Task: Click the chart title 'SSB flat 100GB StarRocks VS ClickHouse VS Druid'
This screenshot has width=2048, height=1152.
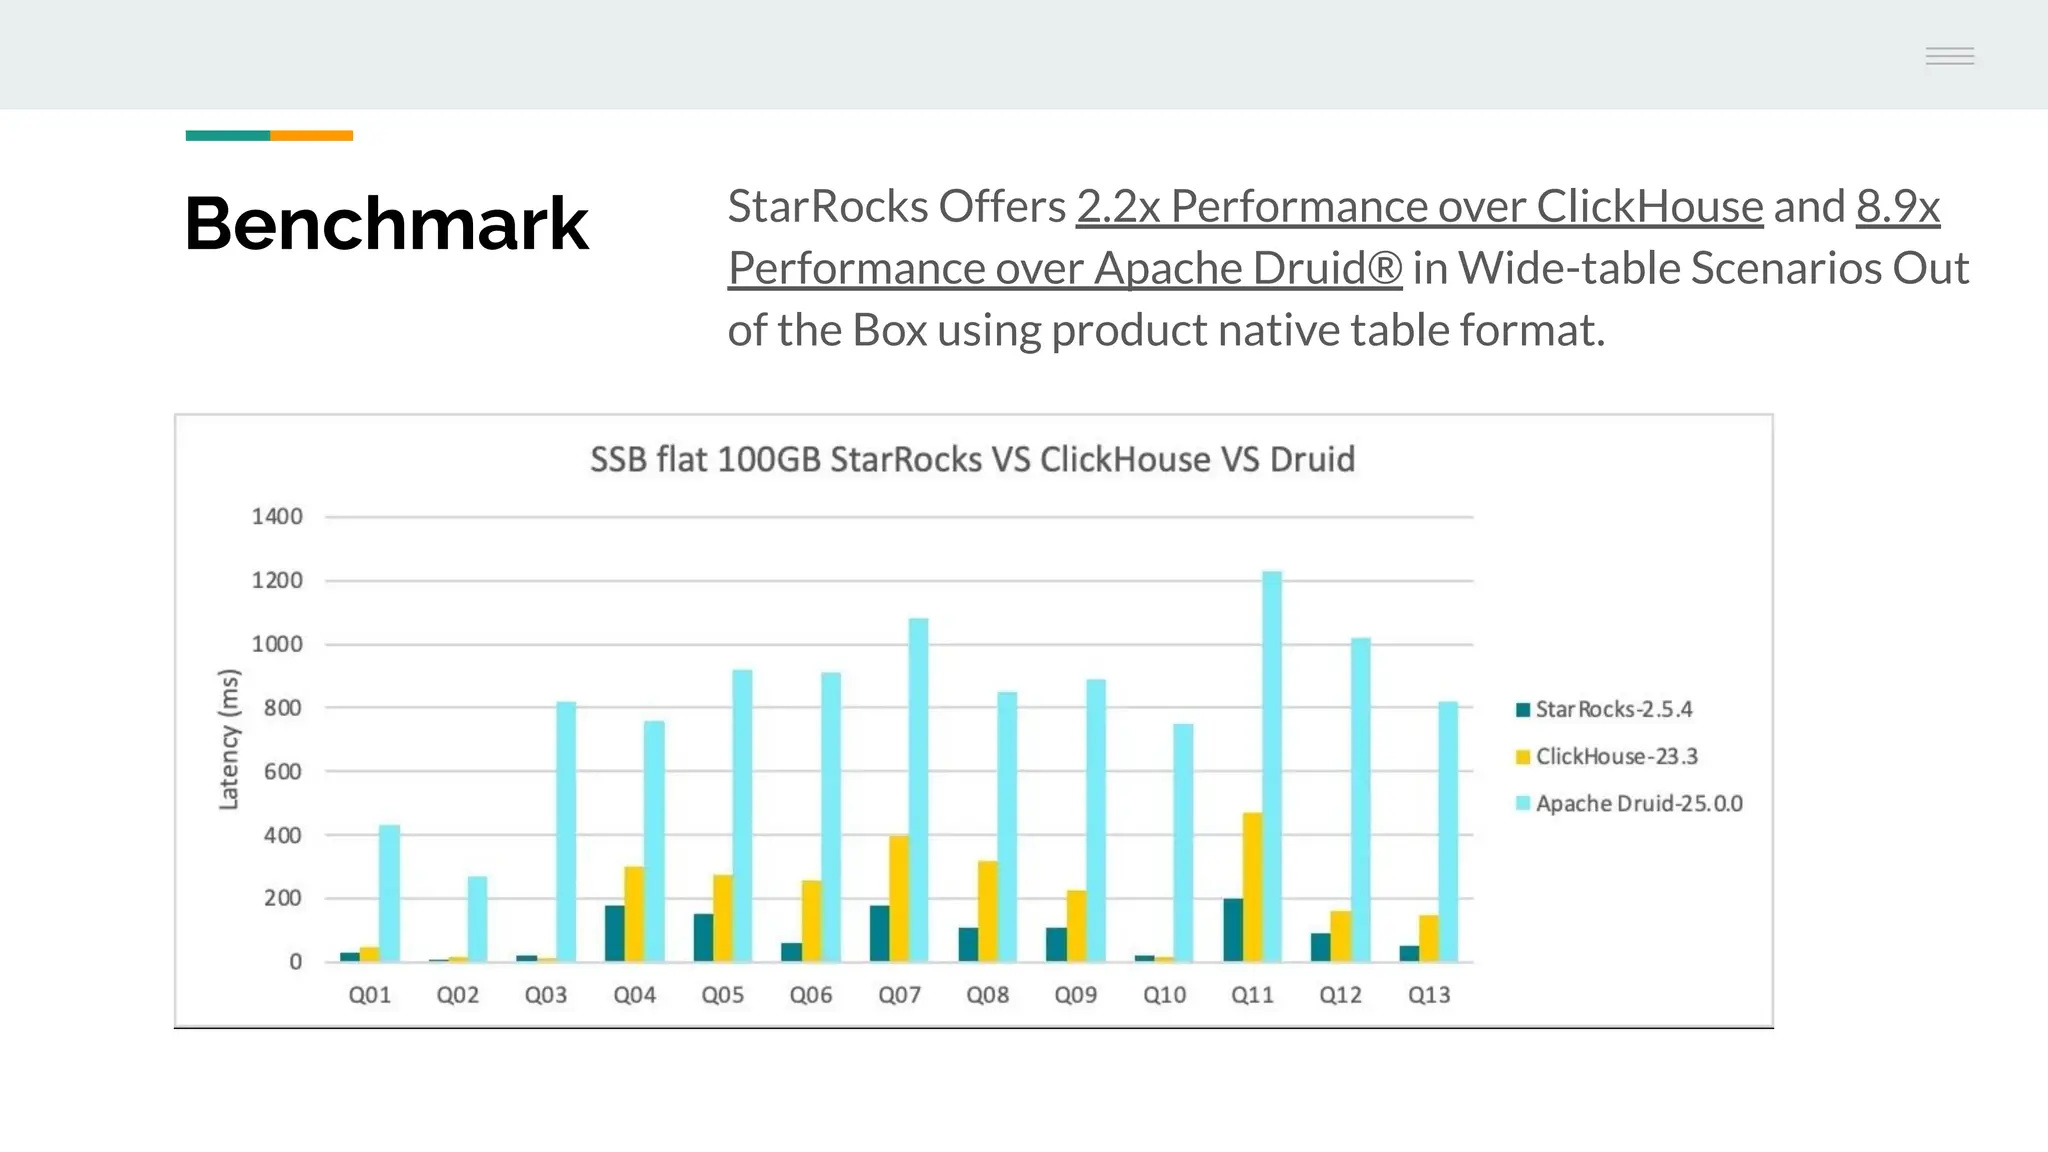Action: (x=973, y=460)
